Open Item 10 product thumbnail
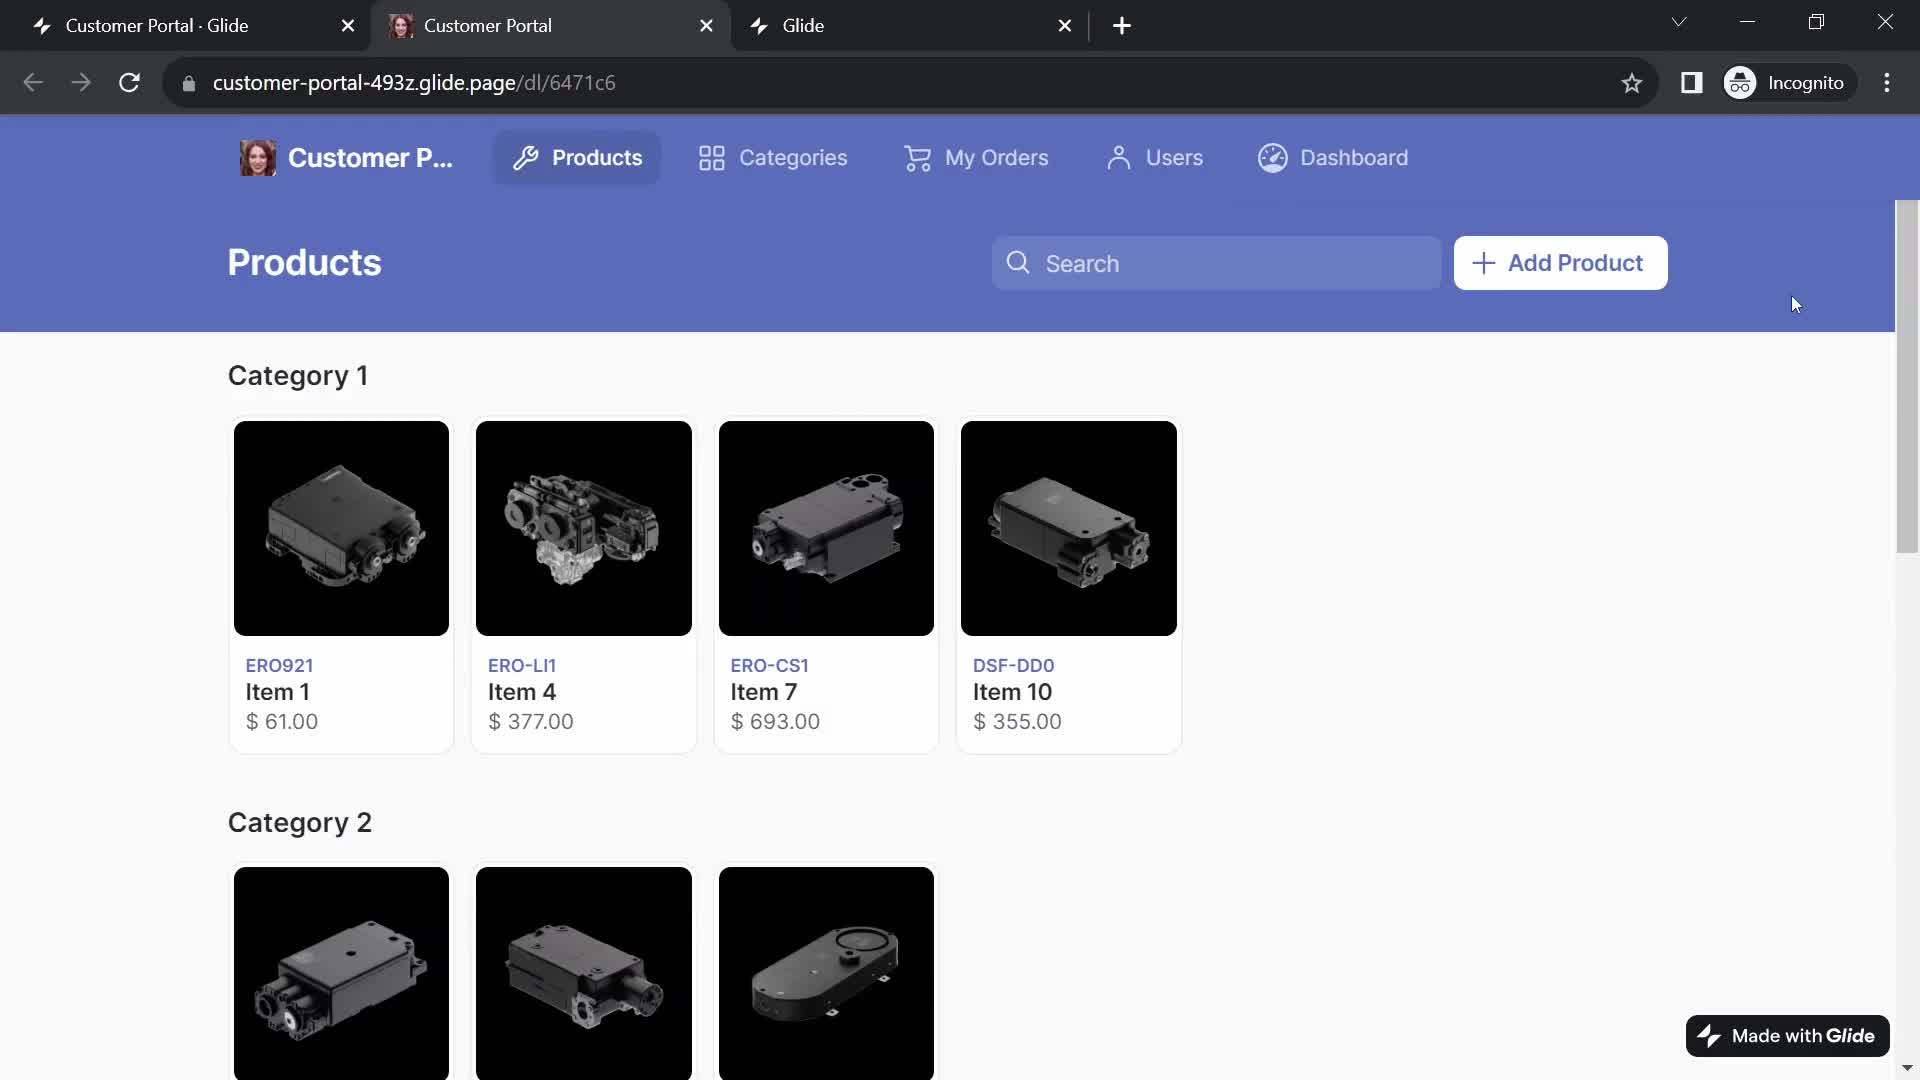The height and width of the screenshot is (1080, 1920). 1069,528
